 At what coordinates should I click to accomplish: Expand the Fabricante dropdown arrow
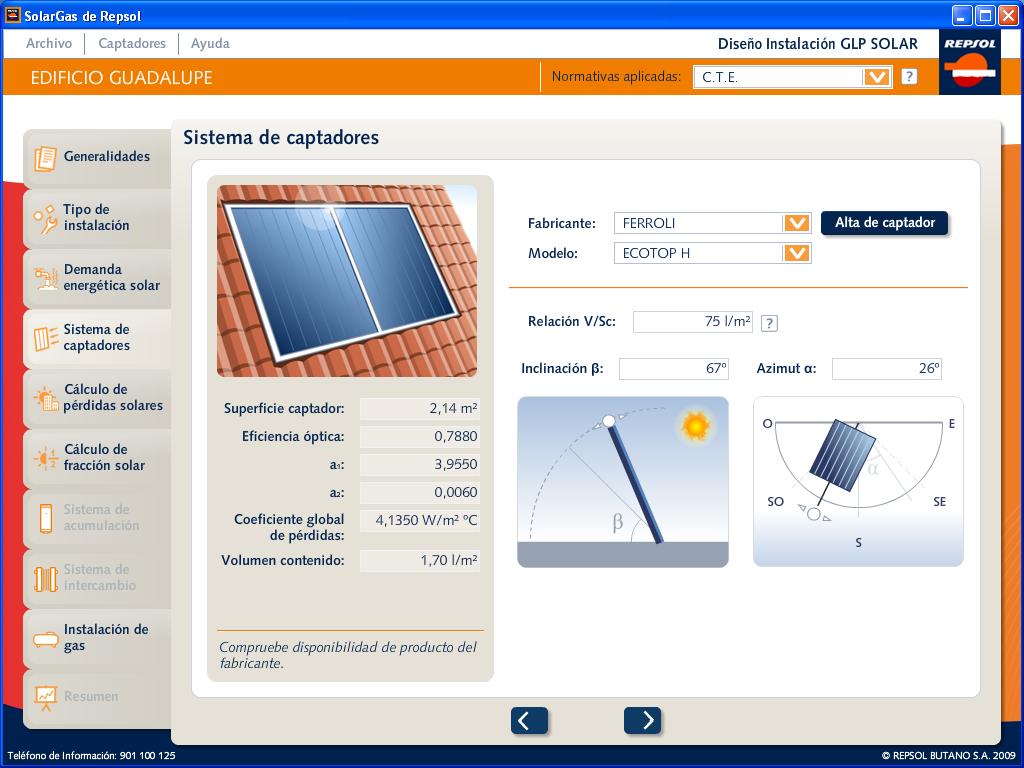click(796, 223)
